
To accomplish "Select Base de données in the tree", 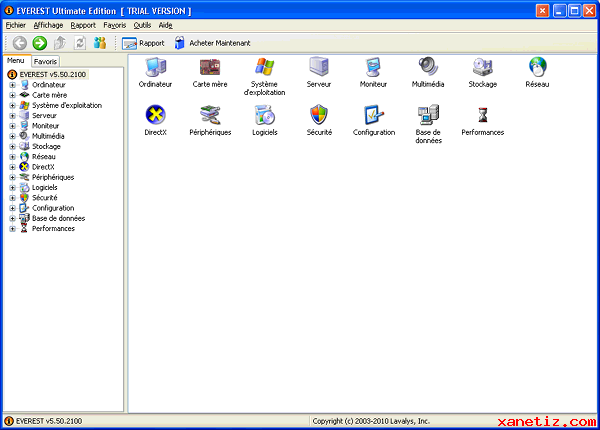I will pyautogui.click(x=58, y=218).
